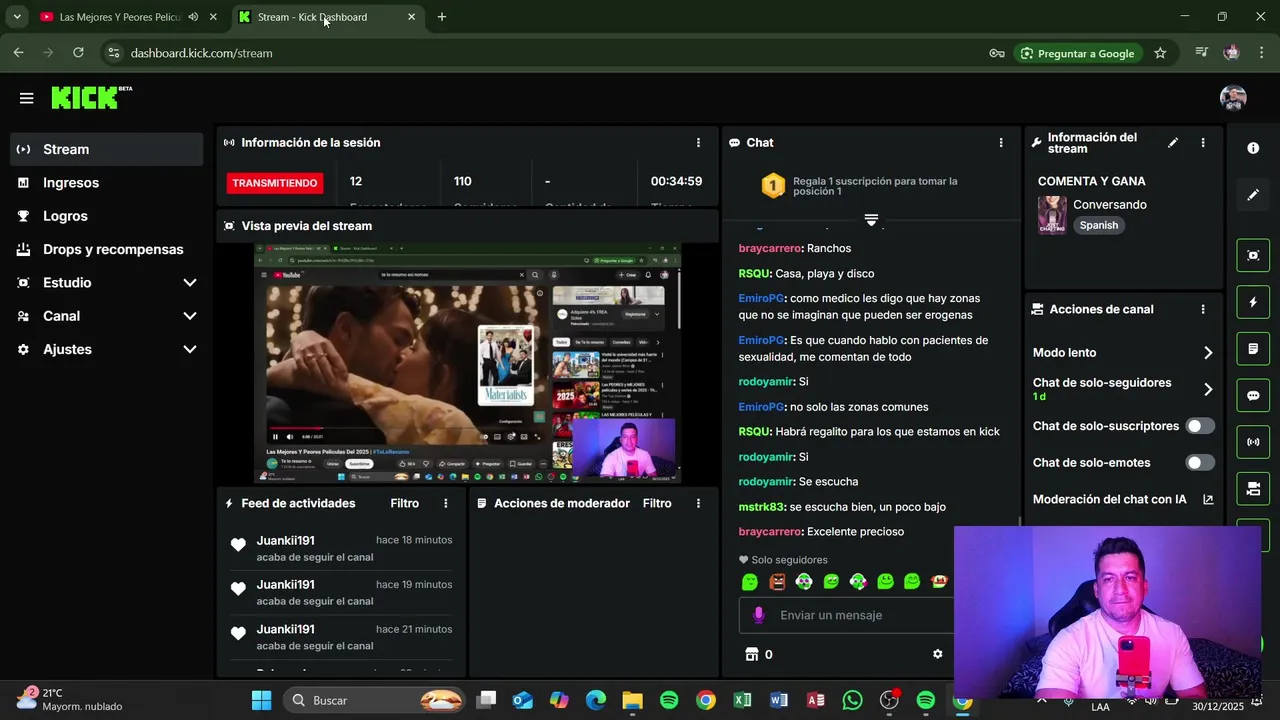Bookmark this page with the star

[1160, 53]
